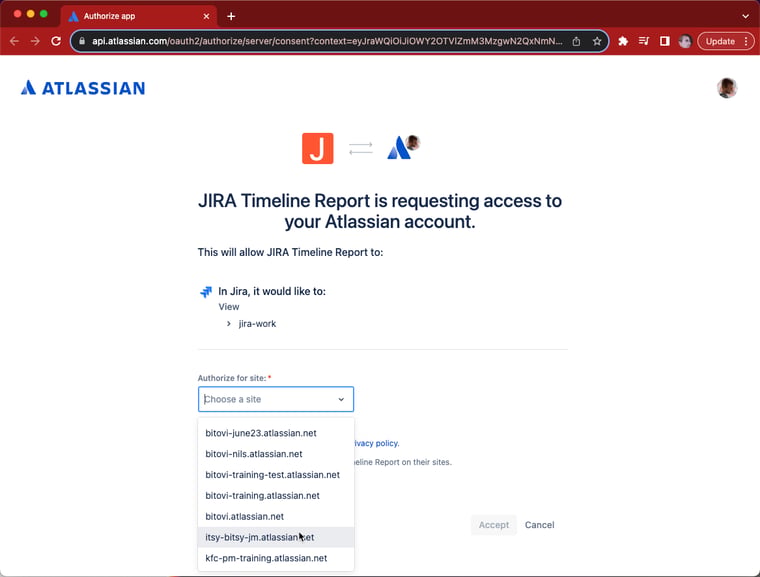Viewport: 760px width, 577px height.
Task: Click the lock icon in address bar
Action: click(x=82, y=41)
